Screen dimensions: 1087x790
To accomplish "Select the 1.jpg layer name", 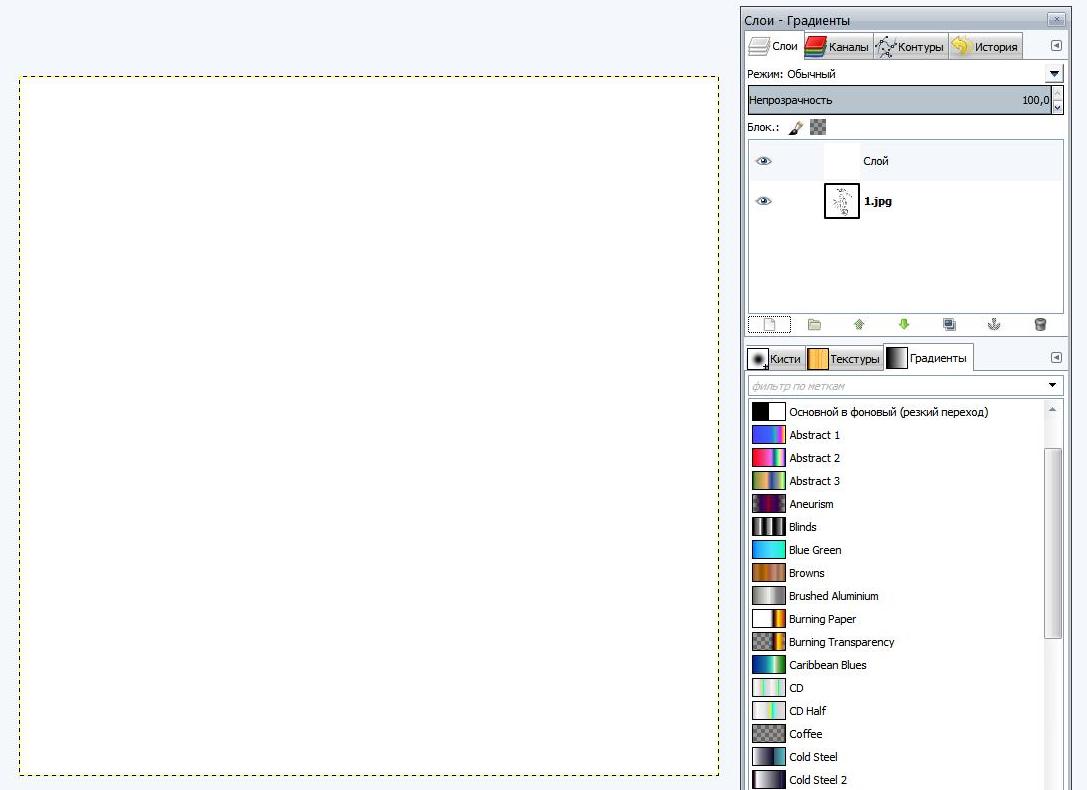I will coord(878,201).
